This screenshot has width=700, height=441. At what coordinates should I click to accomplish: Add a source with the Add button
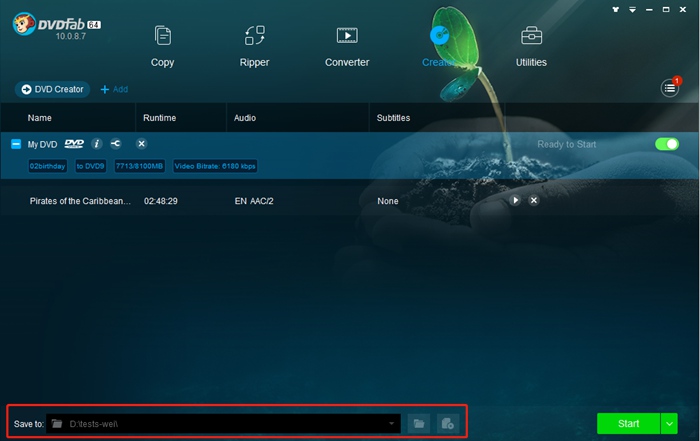click(x=114, y=89)
